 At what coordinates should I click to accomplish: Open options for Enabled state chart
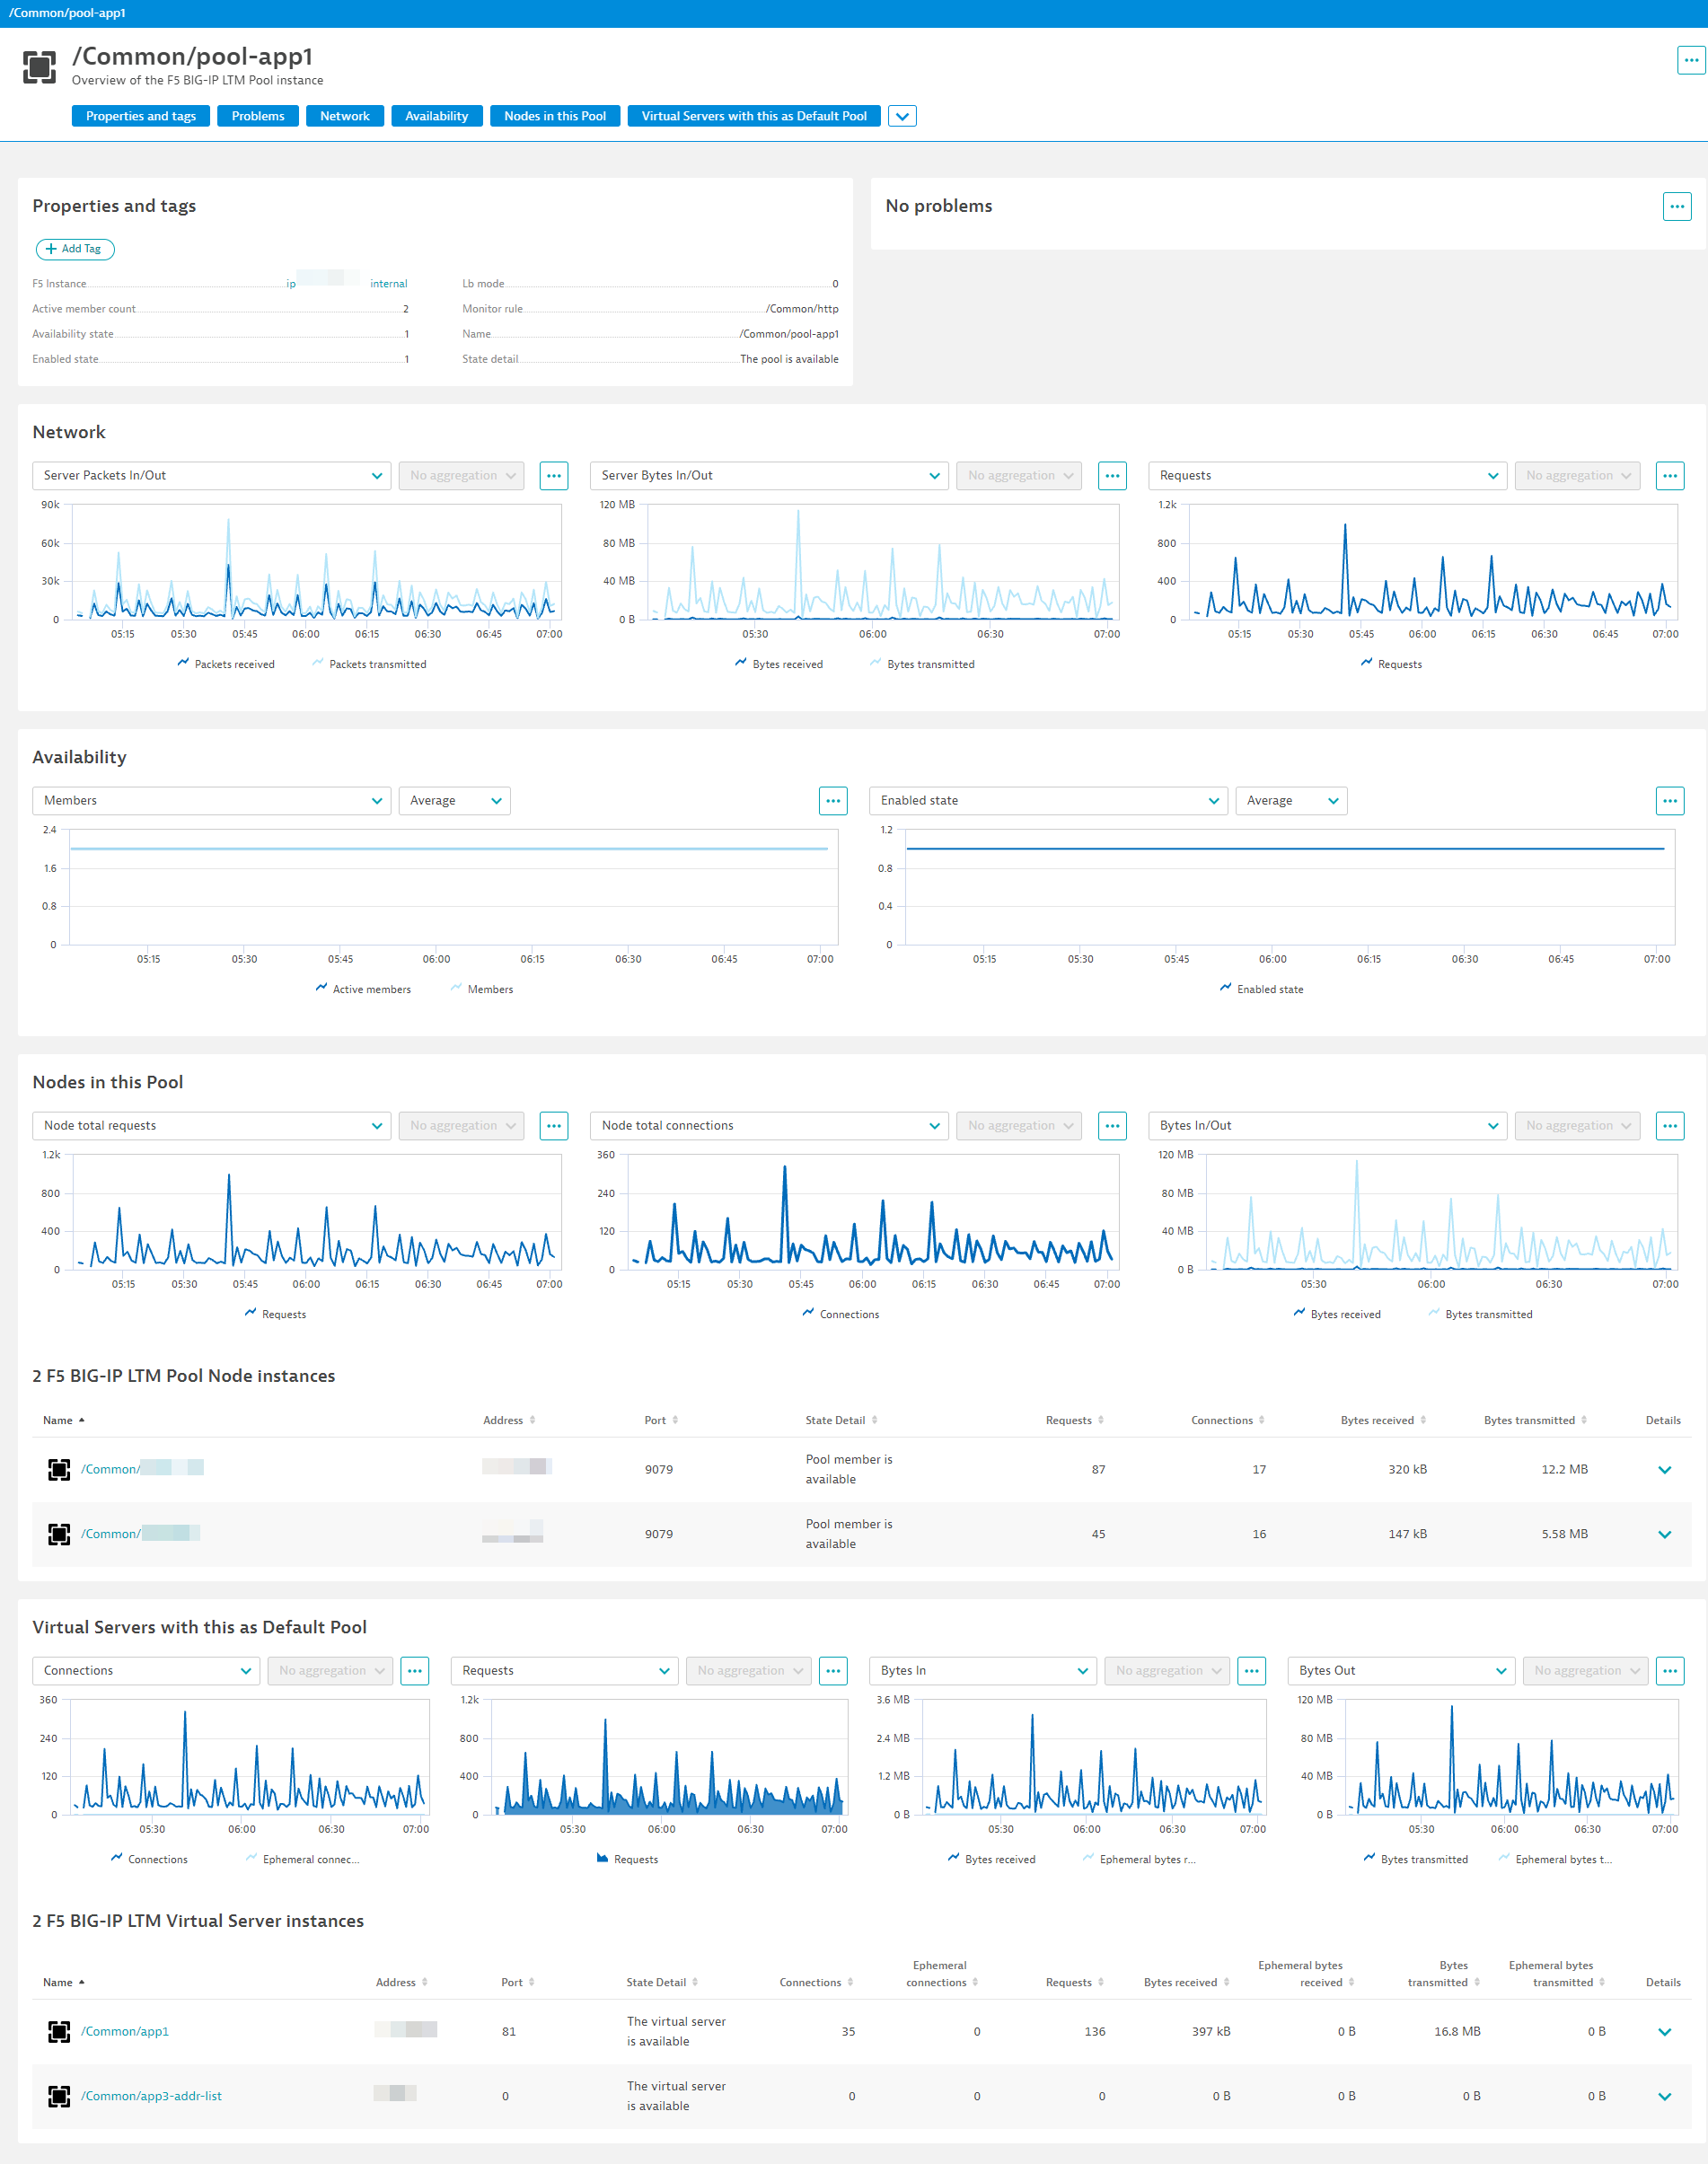point(1670,801)
